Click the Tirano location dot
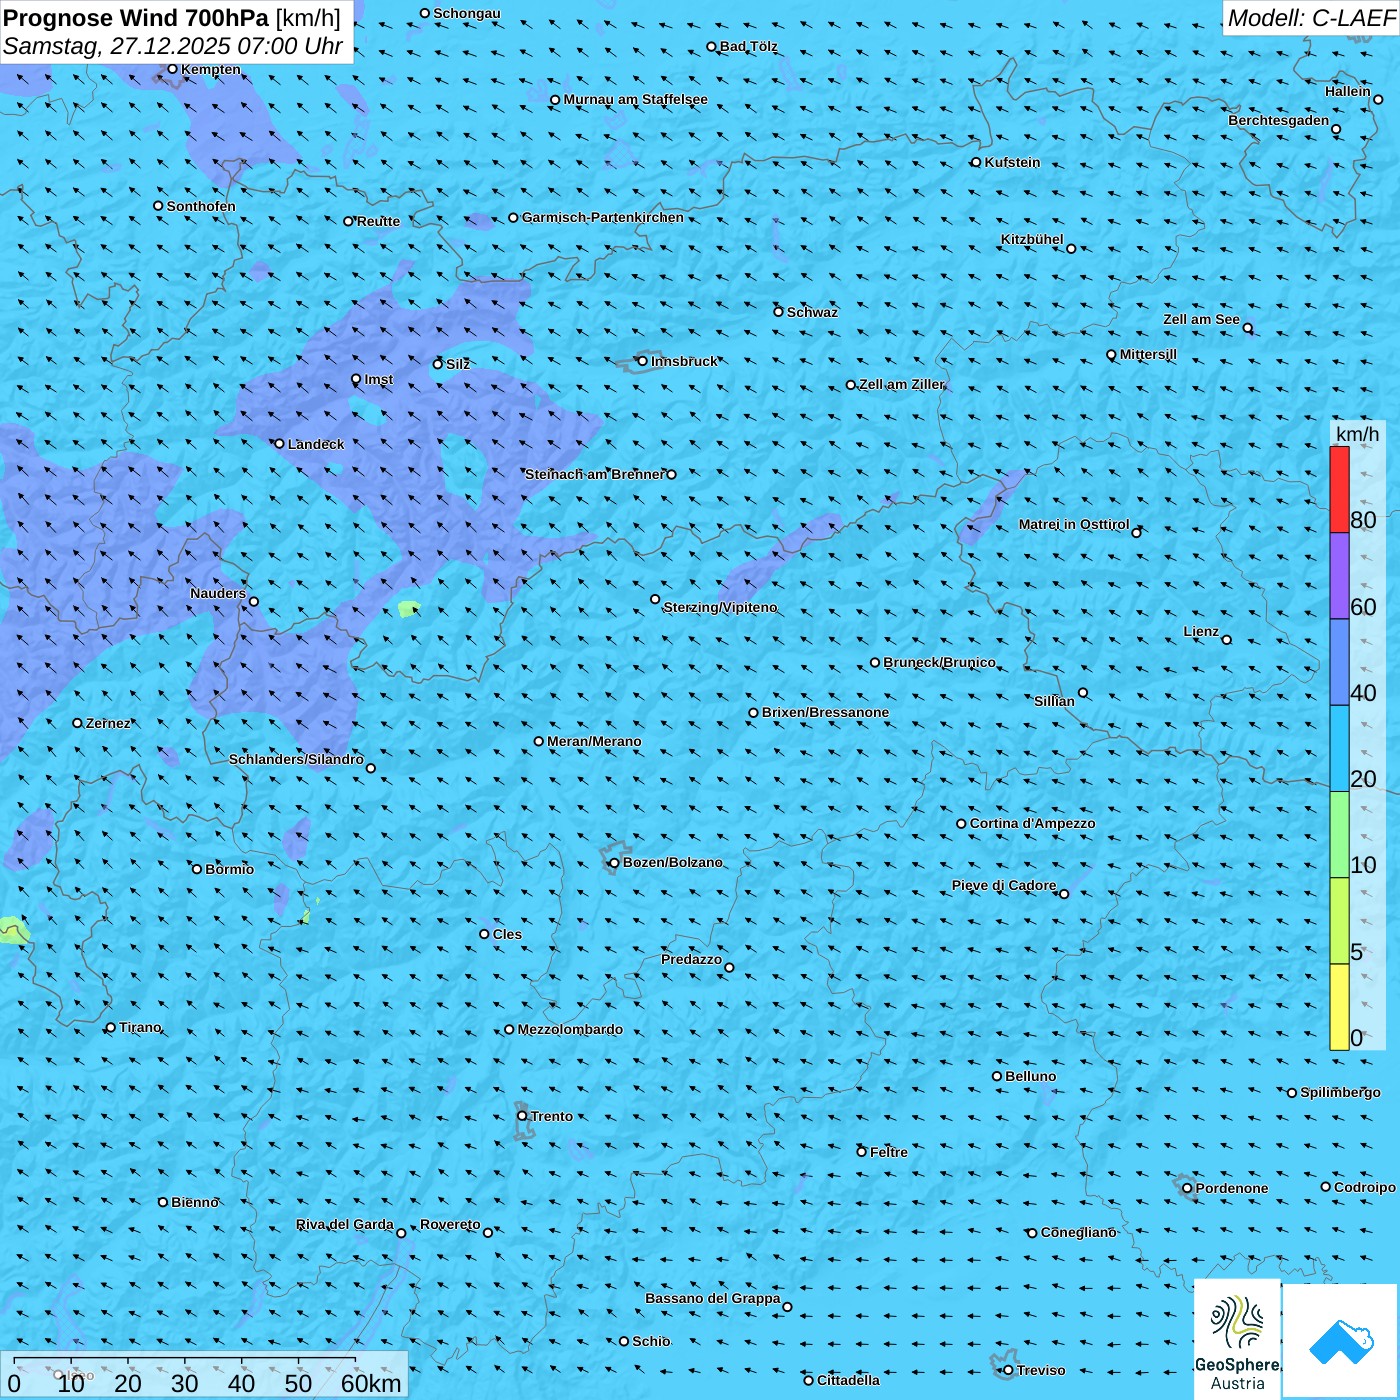This screenshot has height=1400, width=1400. tap(111, 1027)
